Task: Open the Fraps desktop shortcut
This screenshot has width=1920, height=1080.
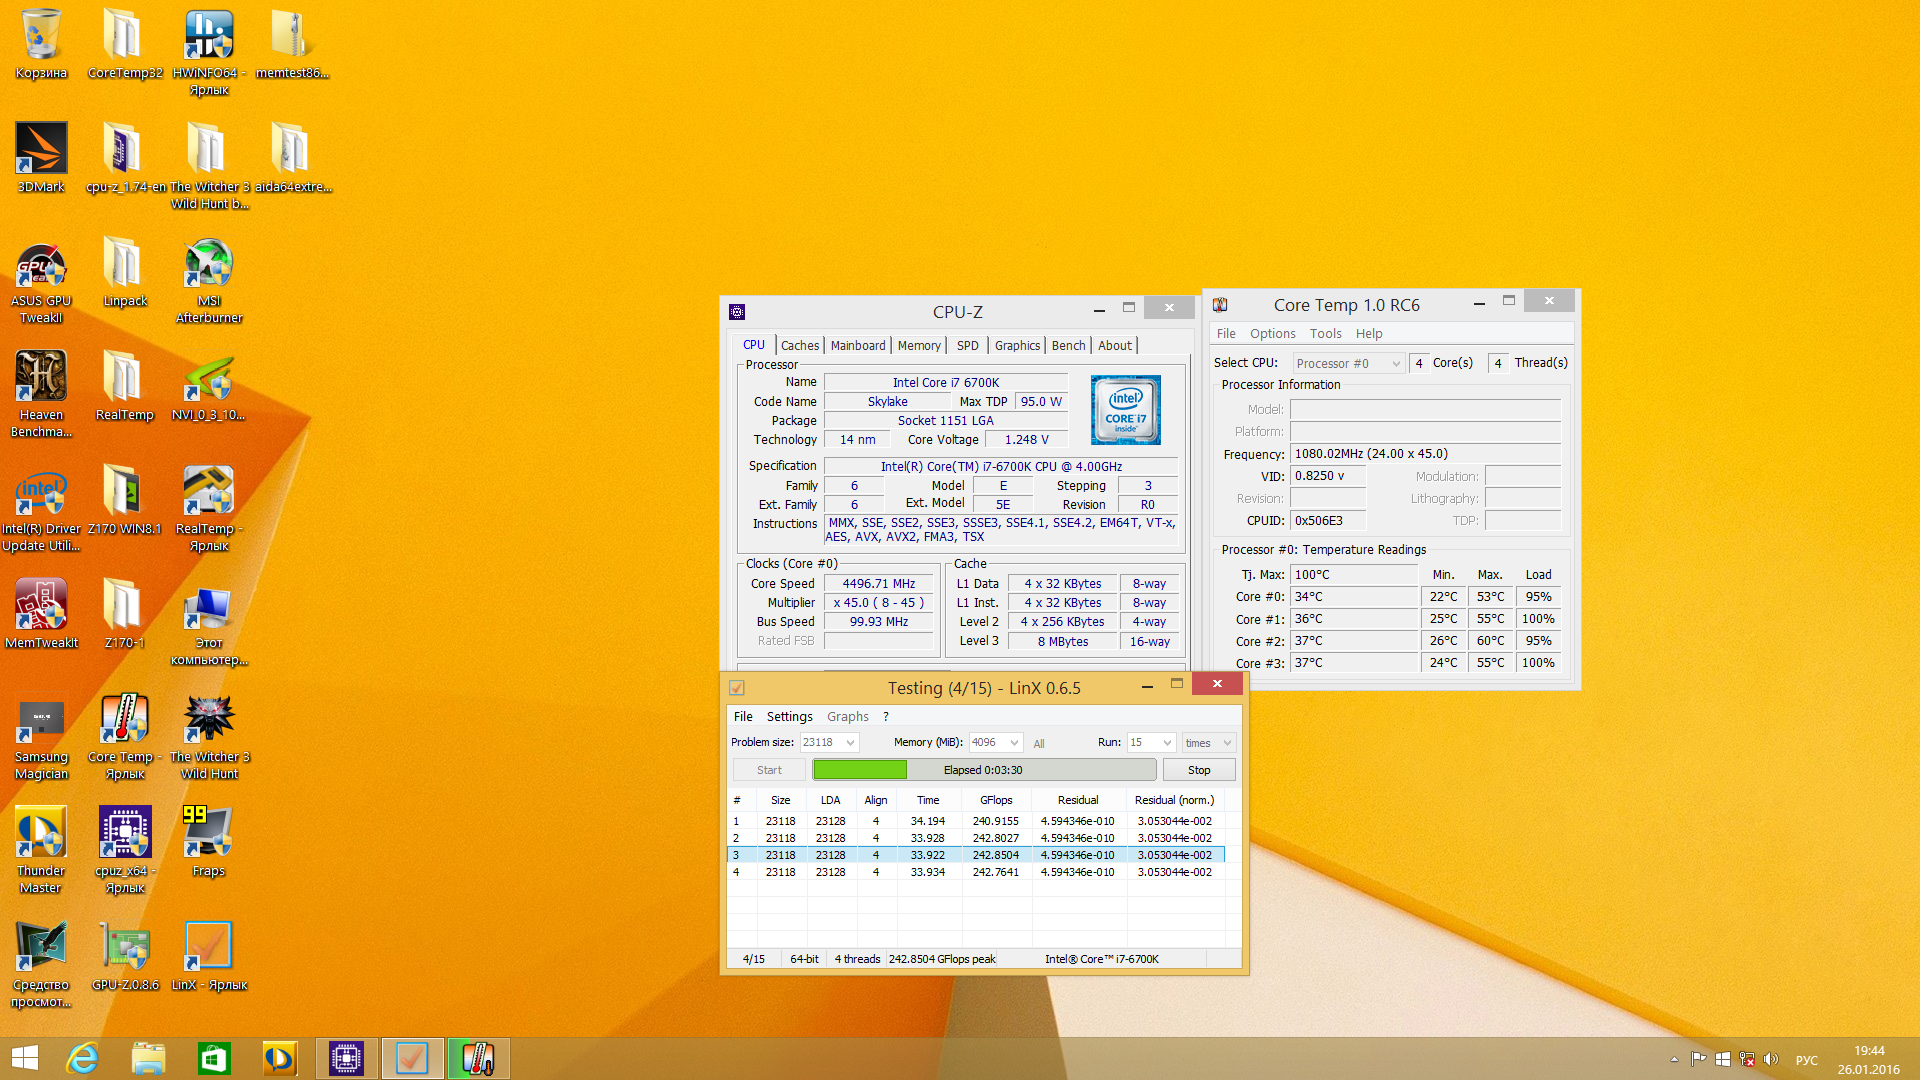Action: (x=208, y=834)
